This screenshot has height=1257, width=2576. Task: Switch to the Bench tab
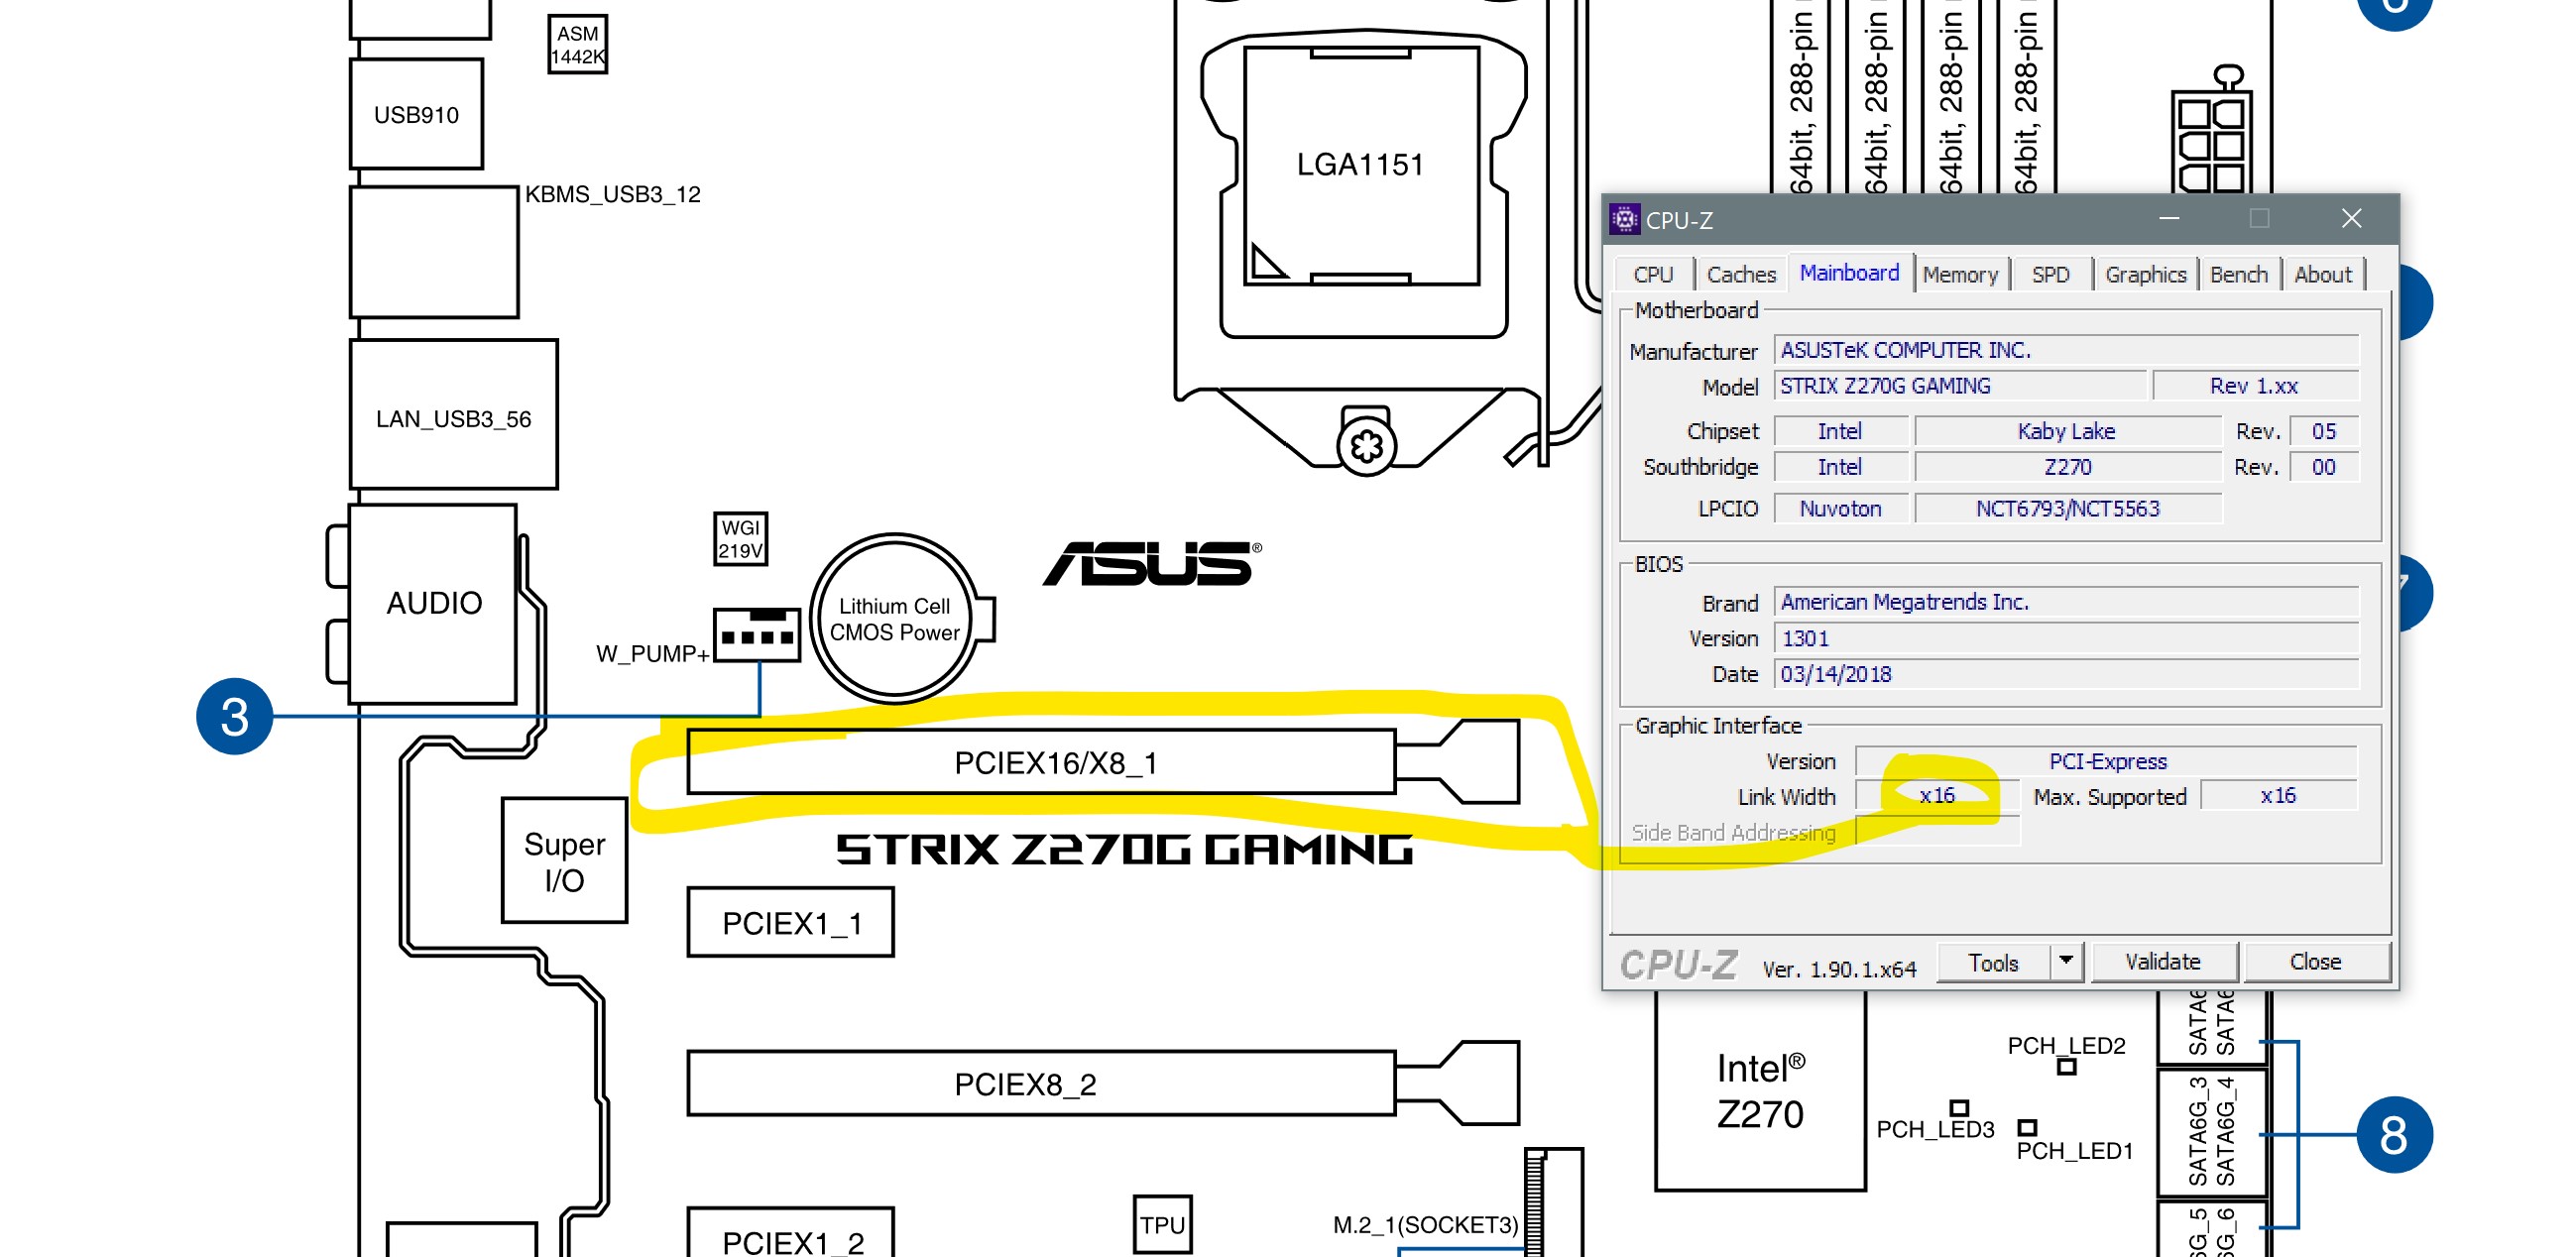[2238, 274]
